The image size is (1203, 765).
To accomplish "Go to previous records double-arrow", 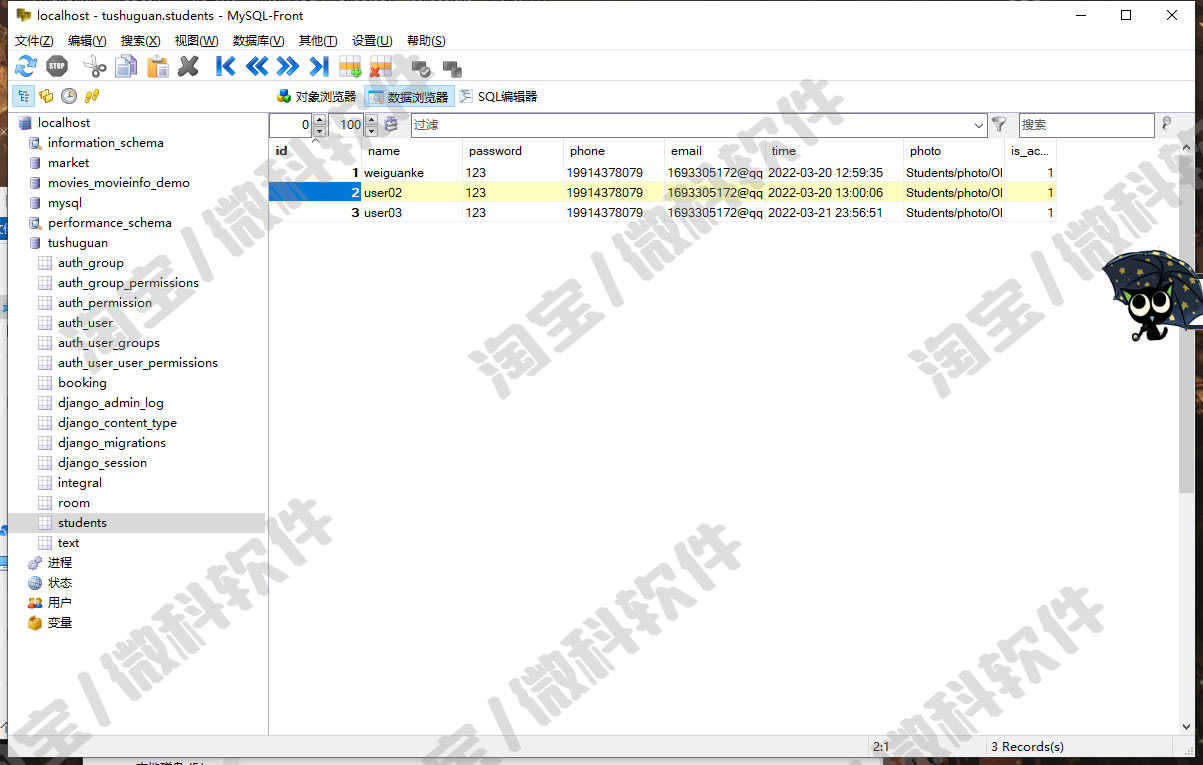I will click(257, 67).
